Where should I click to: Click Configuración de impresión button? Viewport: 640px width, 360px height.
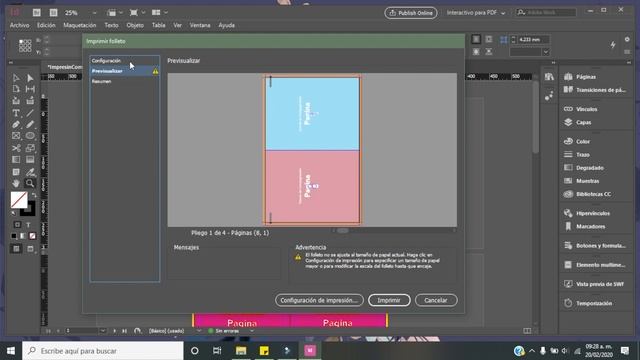[x=319, y=300]
